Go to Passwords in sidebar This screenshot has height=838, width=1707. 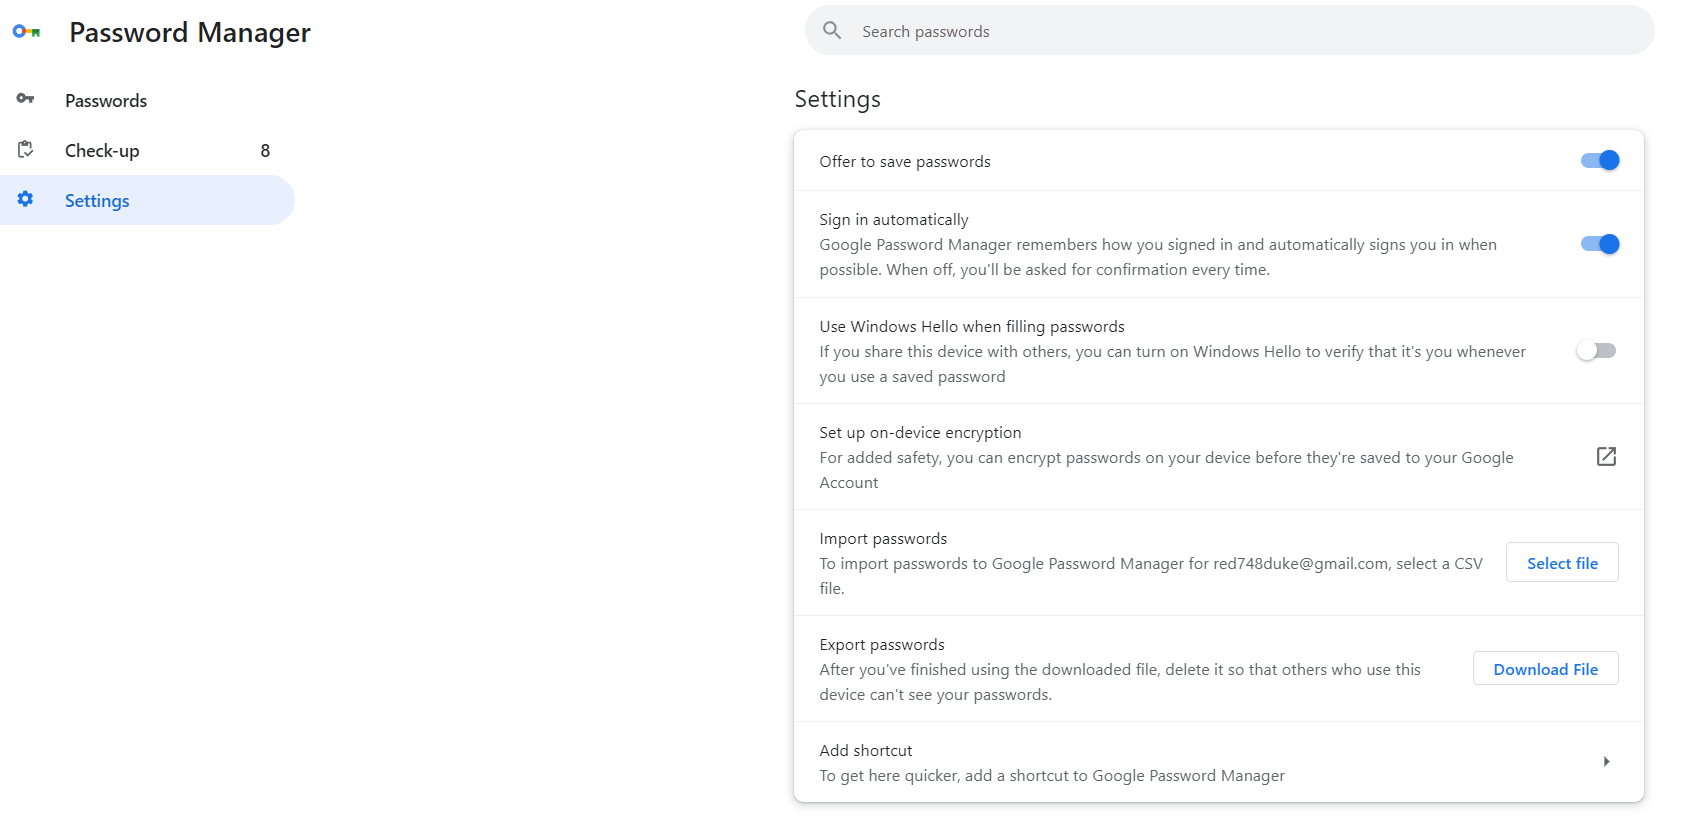point(106,101)
